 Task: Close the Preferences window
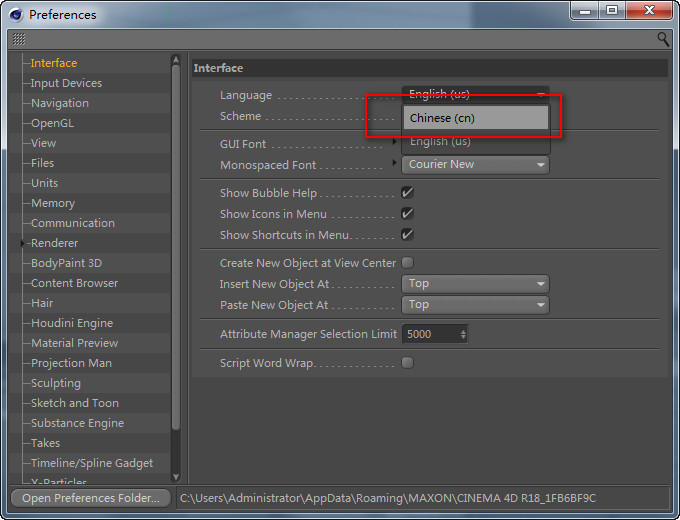click(x=649, y=10)
